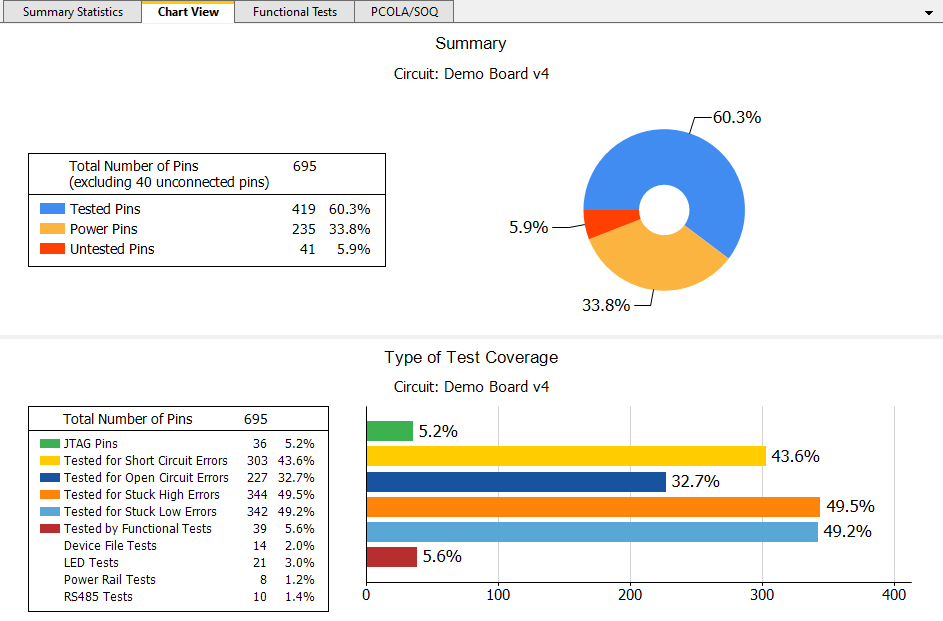This screenshot has width=943, height=621.
Task: Click the red 5.6% functional tests bar
Action: click(x=391, y=556)
